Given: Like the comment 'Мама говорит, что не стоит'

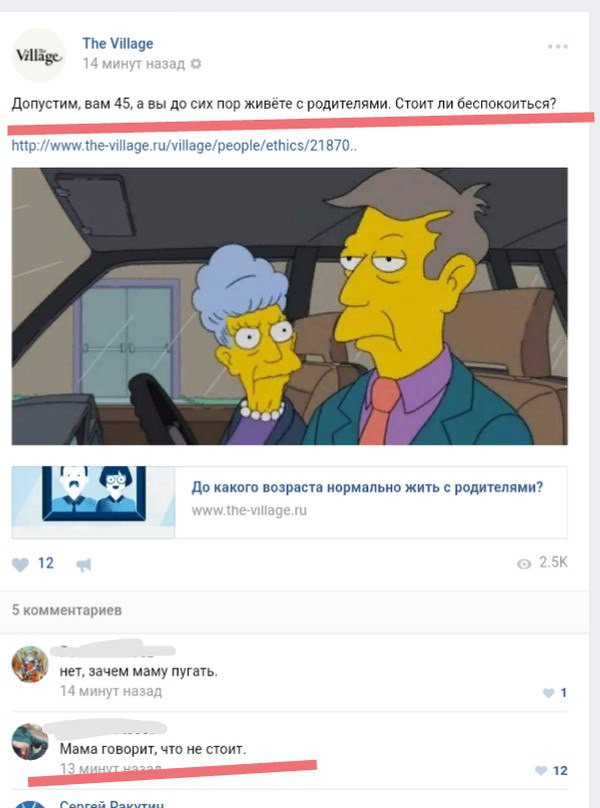Looking at the screenshot, I should click(541, 771).
